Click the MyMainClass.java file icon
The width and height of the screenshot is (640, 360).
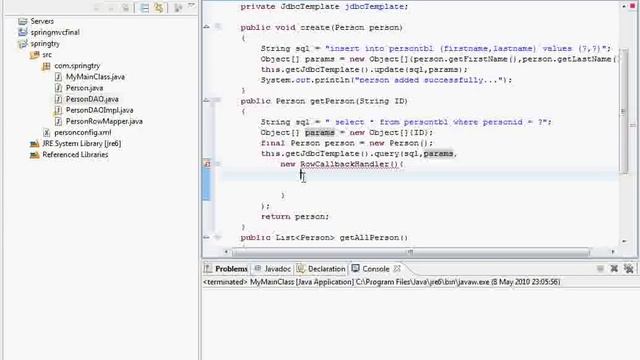coord(58,77)
